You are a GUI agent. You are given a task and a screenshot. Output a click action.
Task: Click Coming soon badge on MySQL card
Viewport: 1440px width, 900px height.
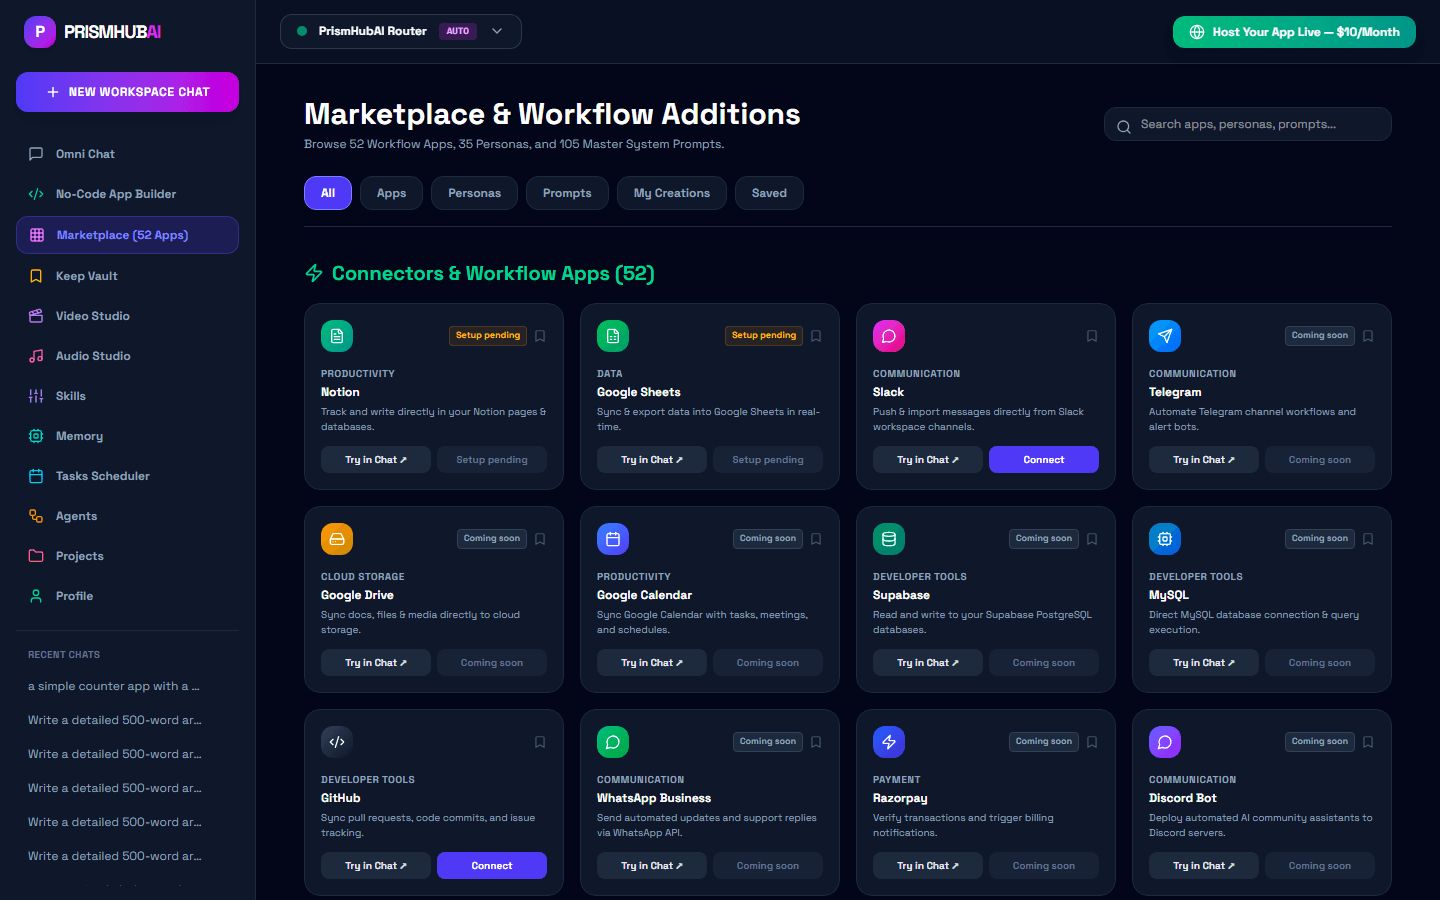click(x=1320, y=539)
